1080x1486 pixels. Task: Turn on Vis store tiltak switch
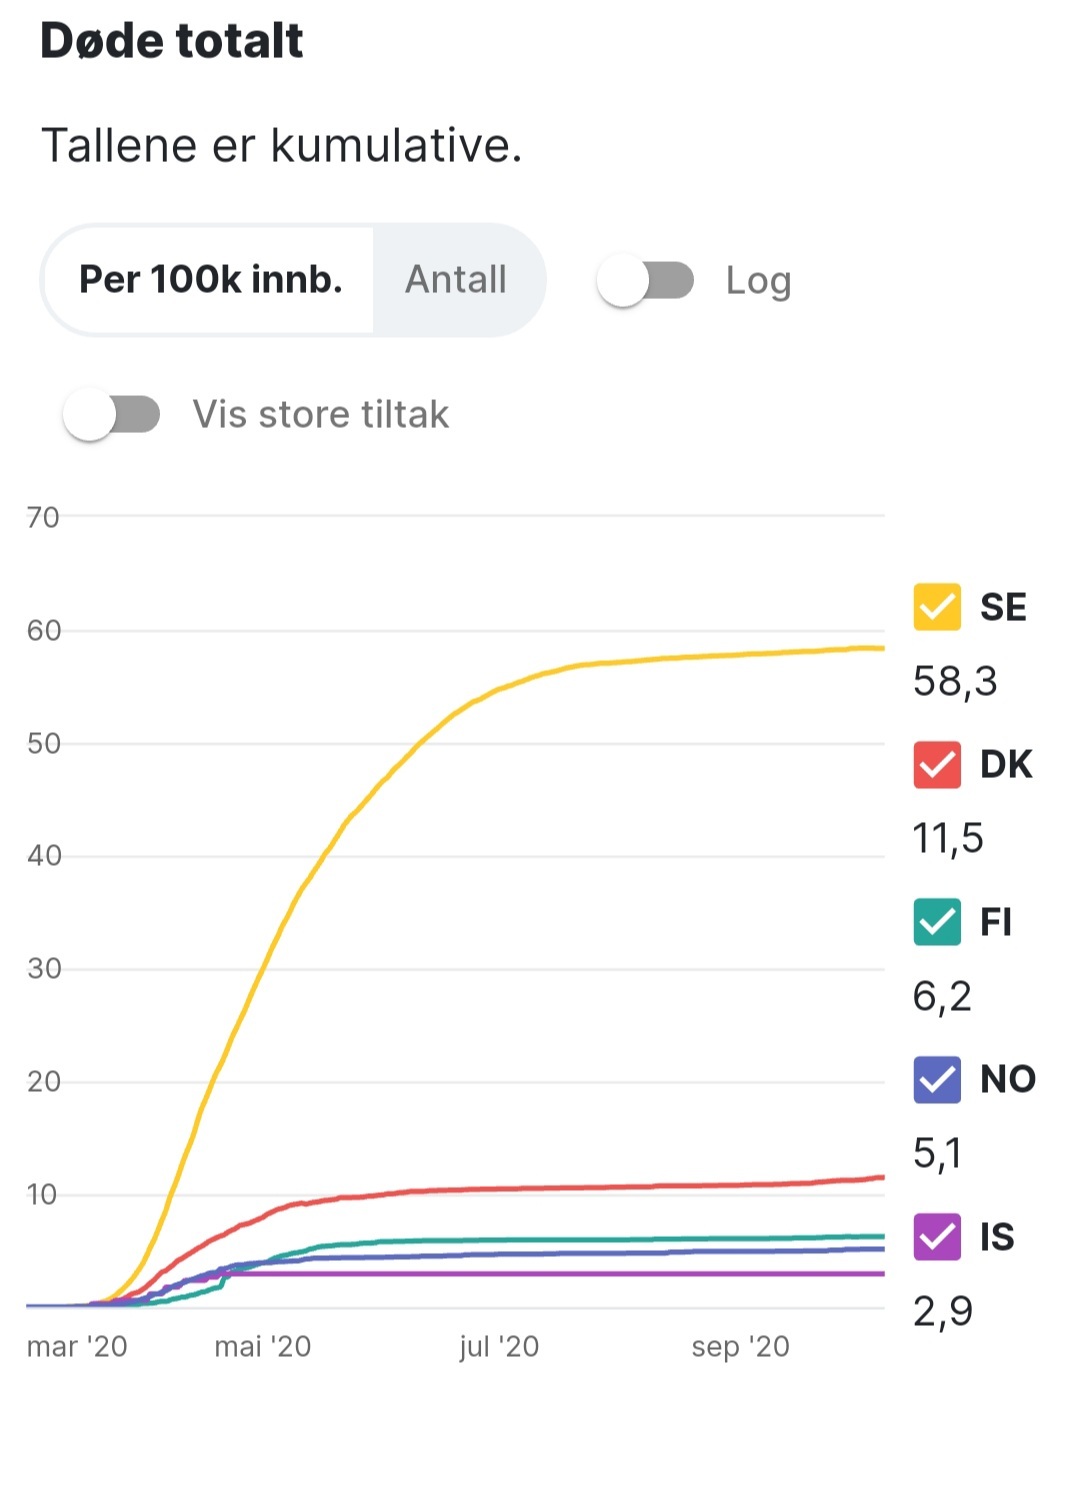pos(112,414)
